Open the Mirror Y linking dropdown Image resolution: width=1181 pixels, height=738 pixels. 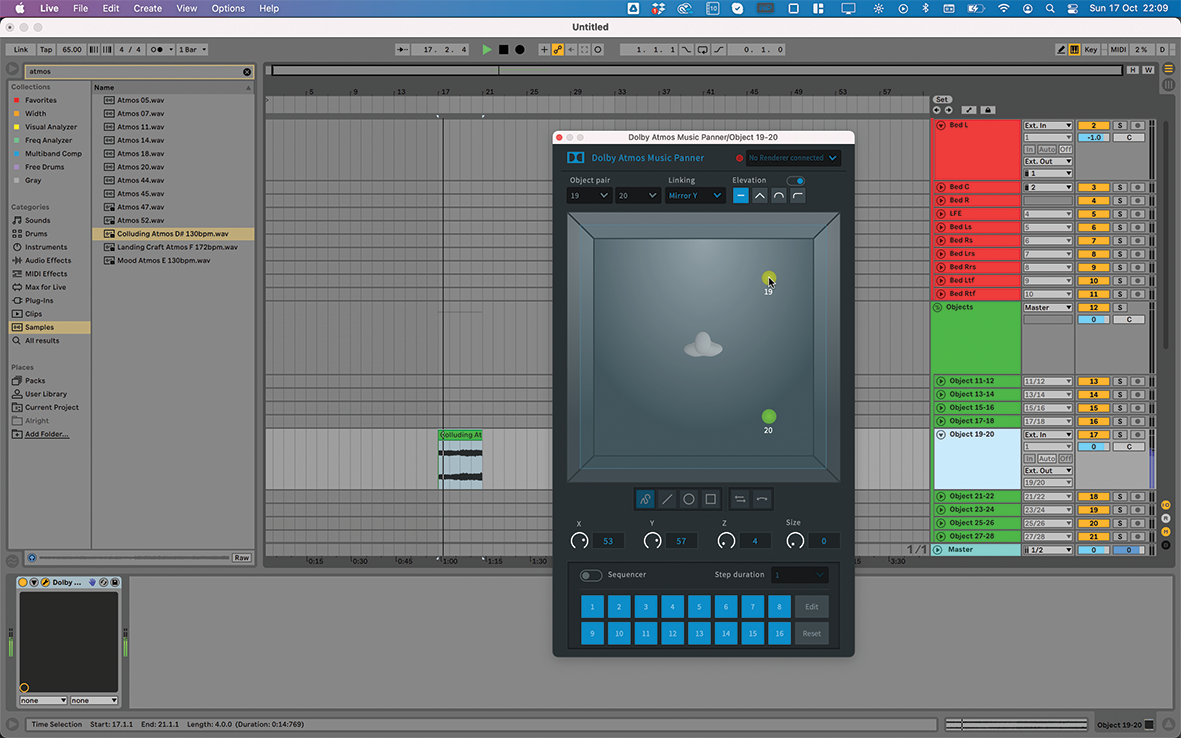[695, 195]
